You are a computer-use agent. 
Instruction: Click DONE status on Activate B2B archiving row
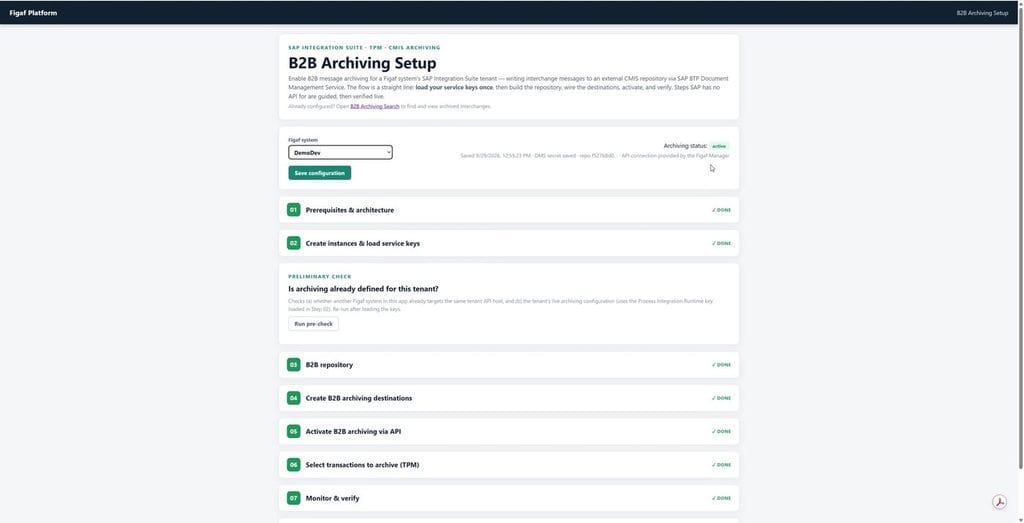tap(722, 432)
